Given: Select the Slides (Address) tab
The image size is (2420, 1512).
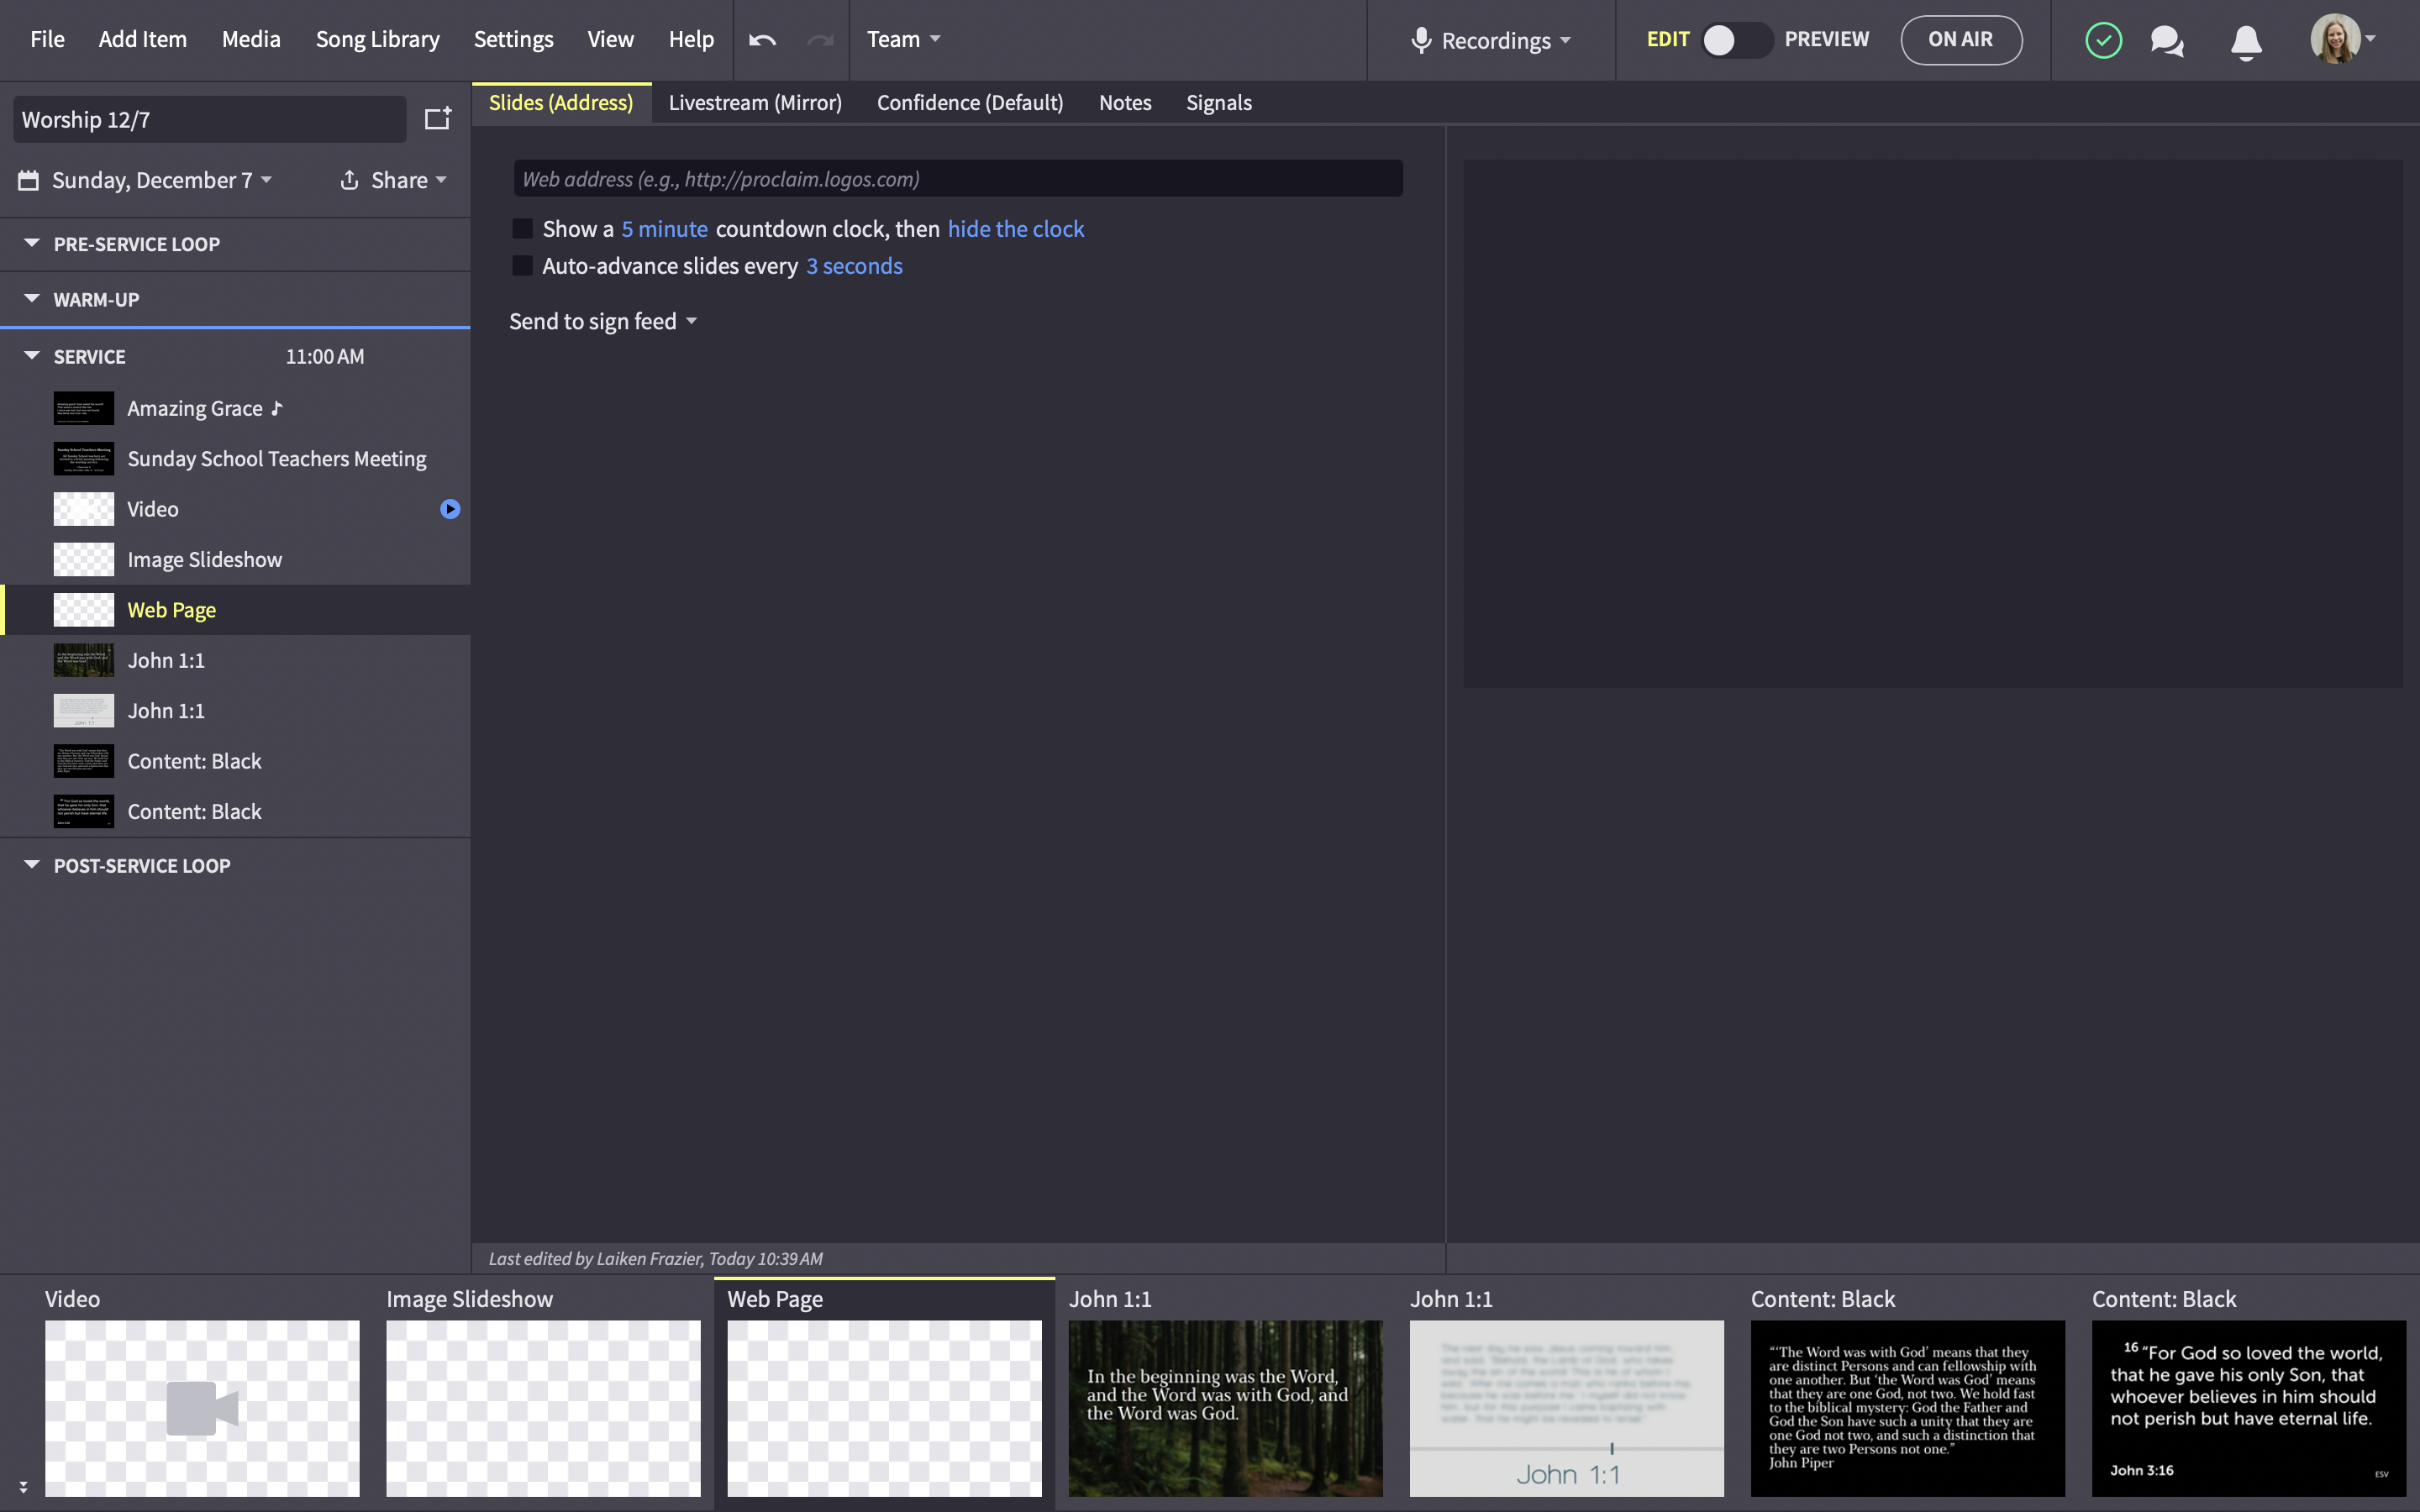Looking at the screenshot, I should tap(561, 103).
